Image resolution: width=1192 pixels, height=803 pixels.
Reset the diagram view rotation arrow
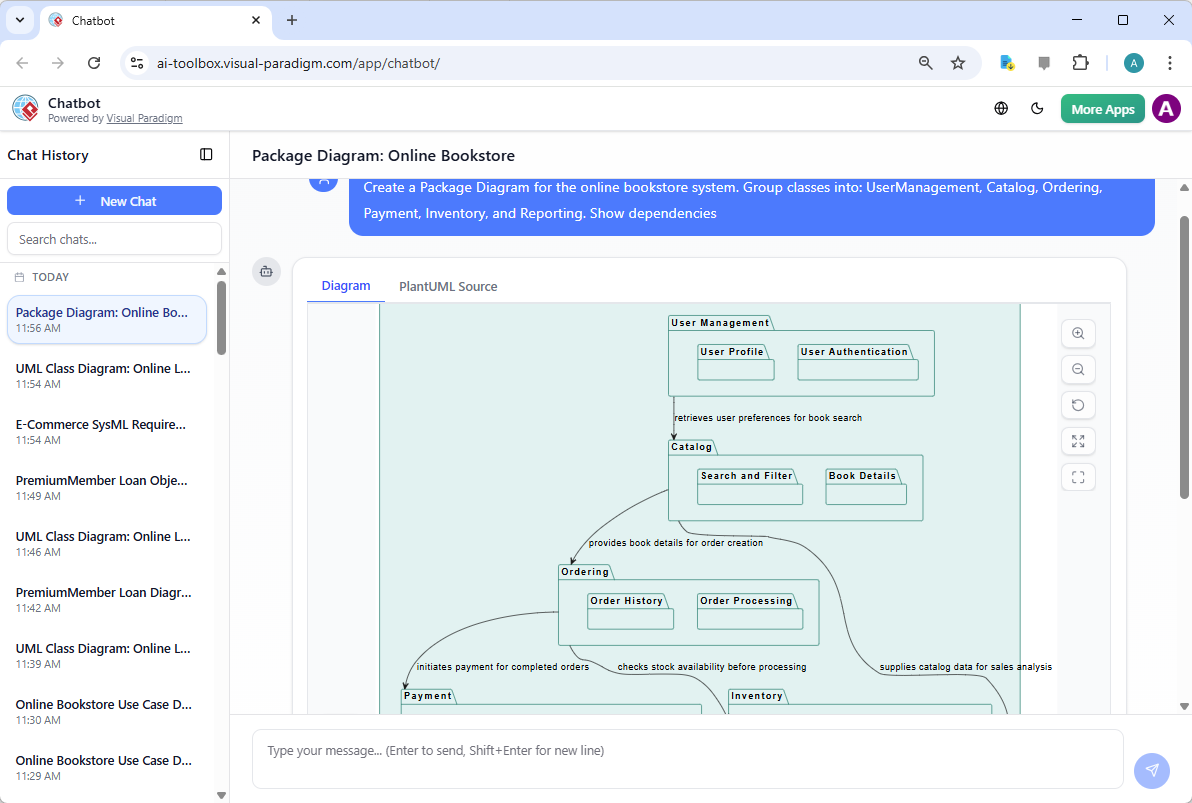pyautogui.click(x=1078, y=406)
